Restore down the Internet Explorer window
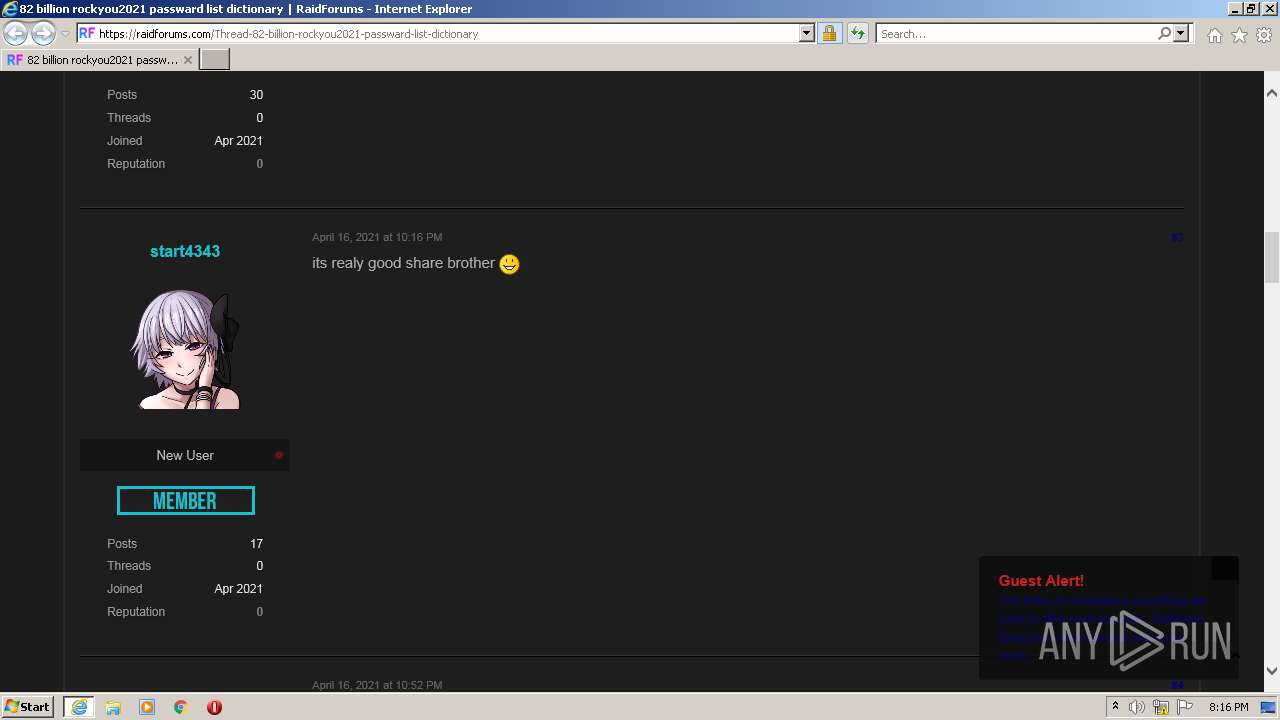The width and height of the screenshot is (1280, 720). pos(1251,8)
